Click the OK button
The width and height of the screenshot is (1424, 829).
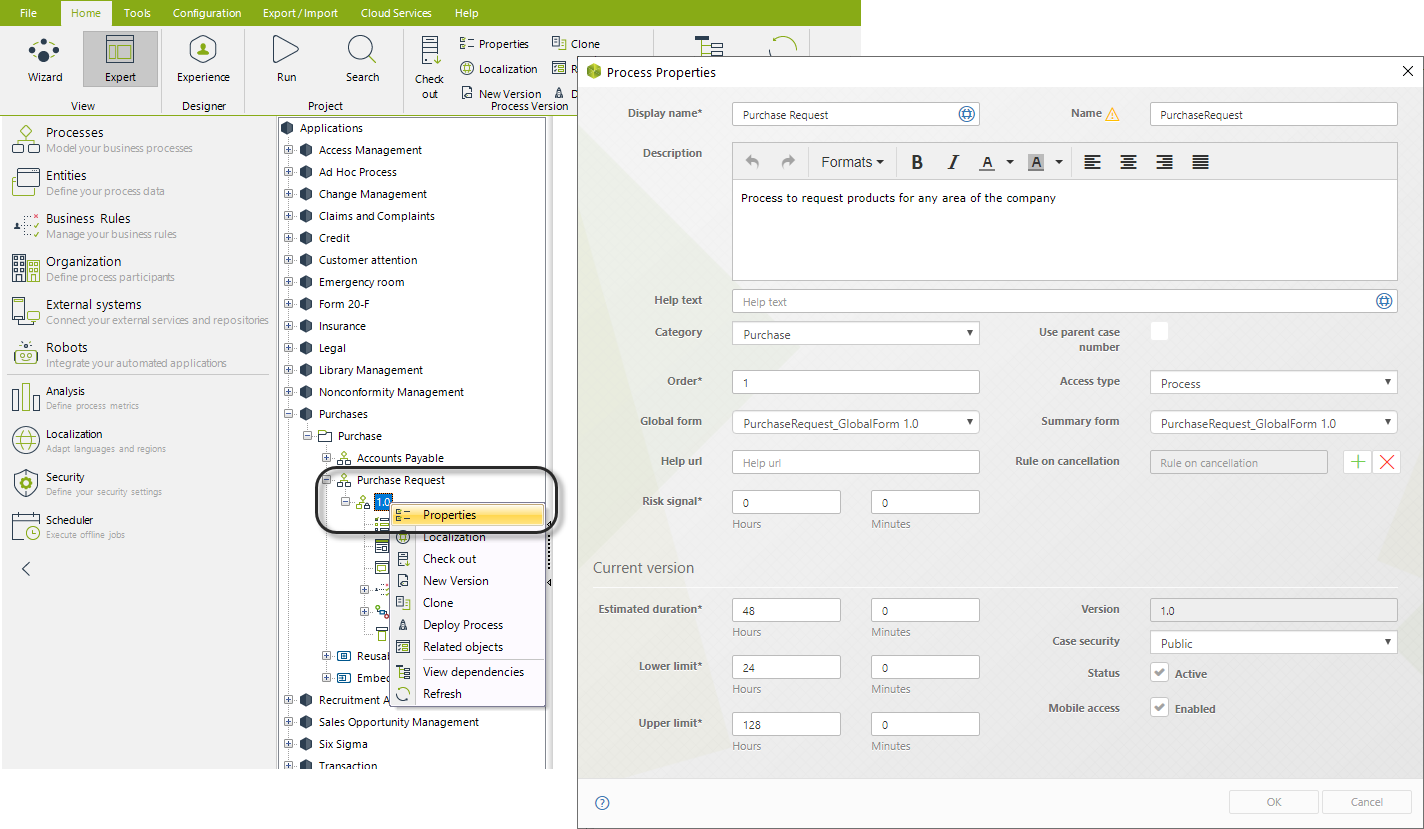click(x=1273, y=802)
